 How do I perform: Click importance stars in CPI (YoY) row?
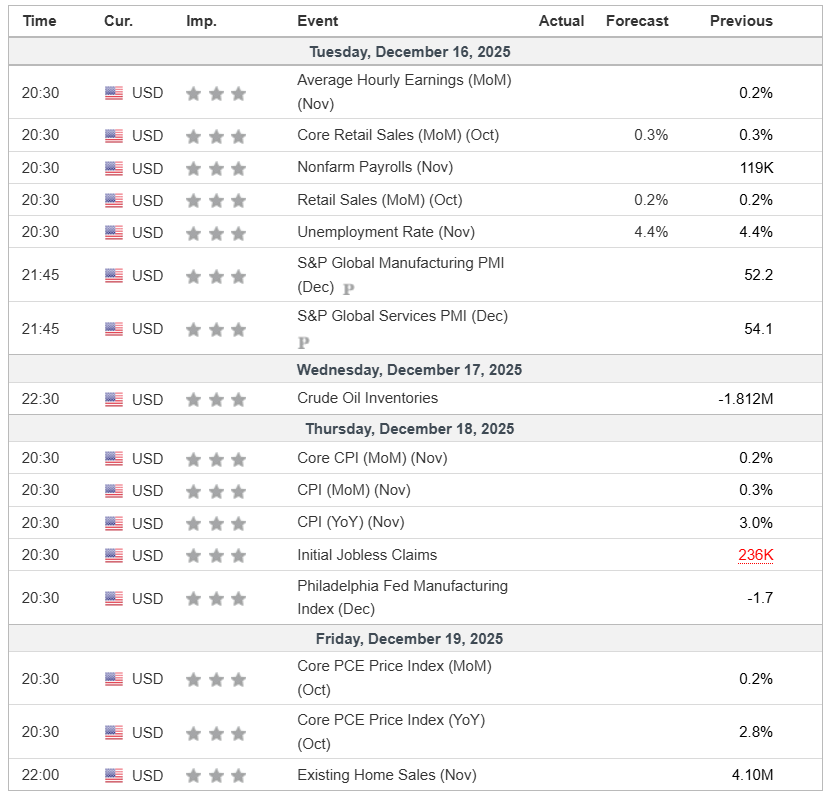tap(216, 523)
